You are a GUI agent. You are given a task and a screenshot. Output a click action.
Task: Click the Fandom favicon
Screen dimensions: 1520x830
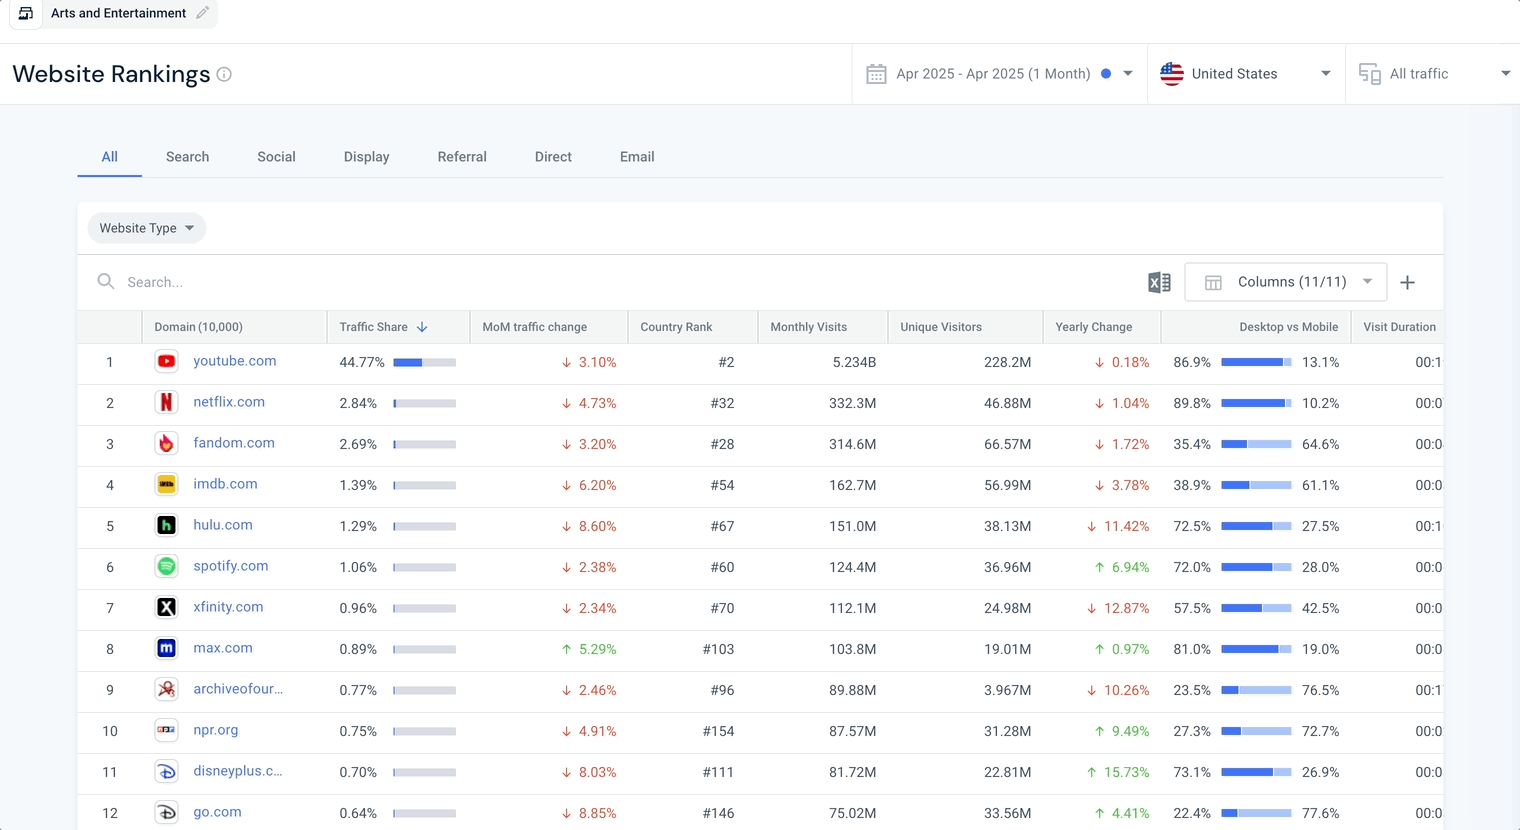tap(167, 443)
